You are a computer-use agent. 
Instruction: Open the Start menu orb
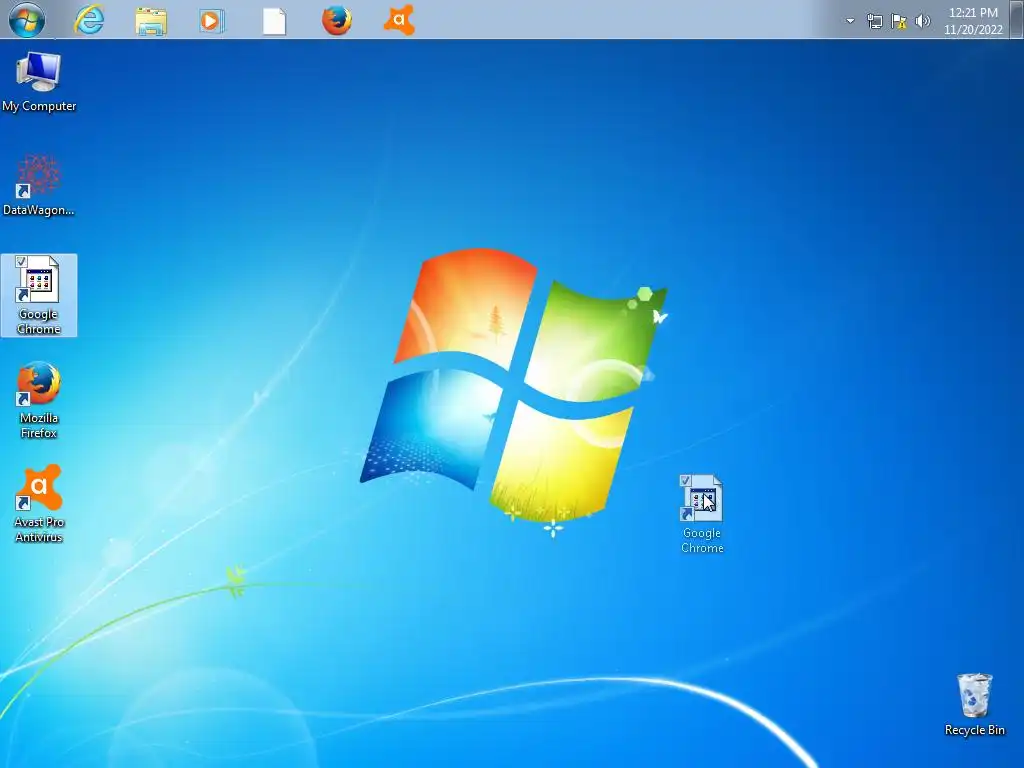click(x=26, y=20)
